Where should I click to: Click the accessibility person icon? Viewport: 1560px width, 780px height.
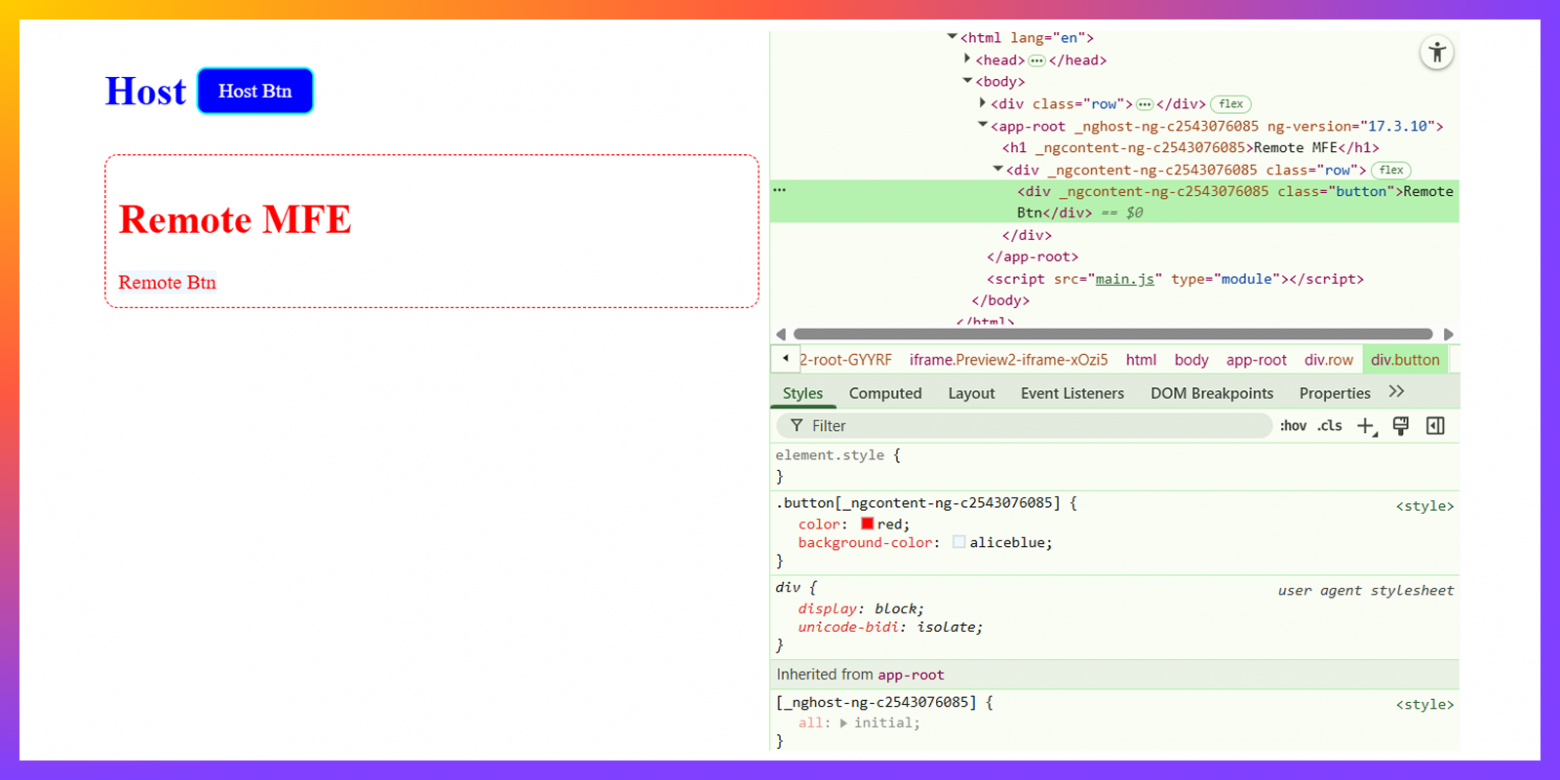[1437, 53]
